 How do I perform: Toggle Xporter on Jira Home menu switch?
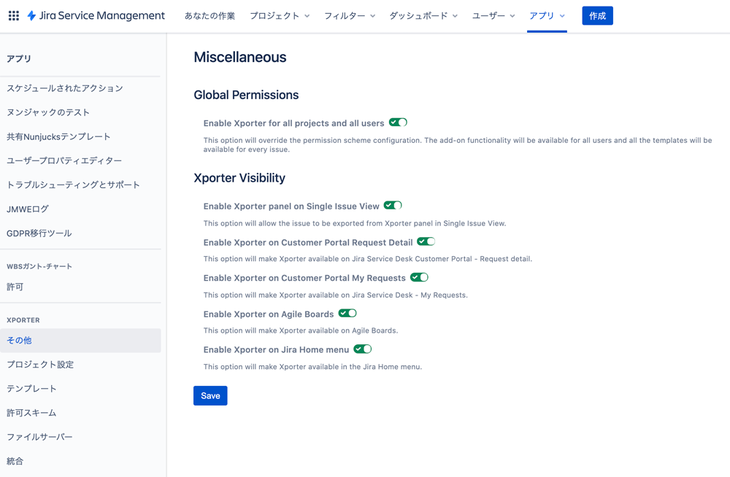coord(363,349)
